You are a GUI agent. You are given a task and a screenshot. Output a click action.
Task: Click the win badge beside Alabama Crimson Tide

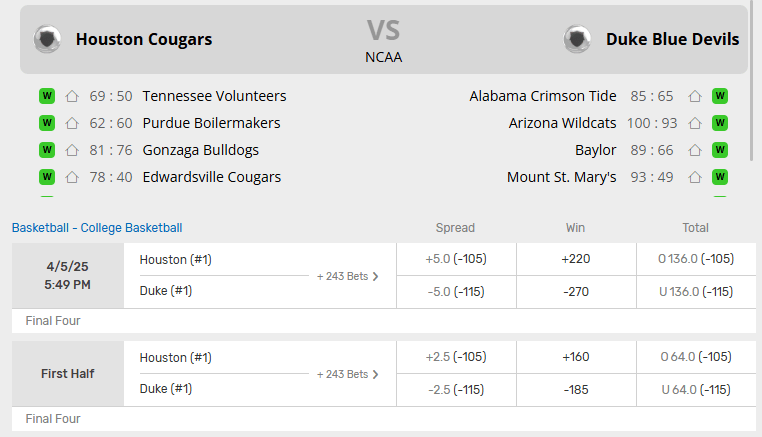click(720, 97)
